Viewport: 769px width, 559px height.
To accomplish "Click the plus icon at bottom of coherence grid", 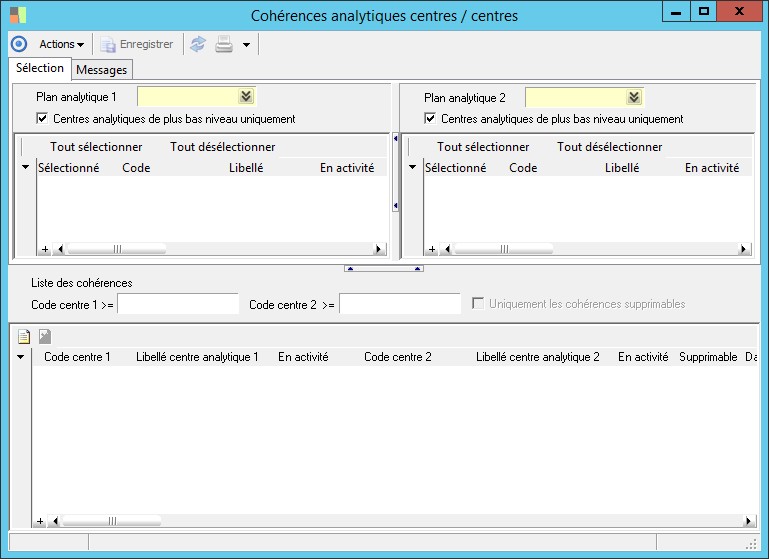I will tap(41, 521).
